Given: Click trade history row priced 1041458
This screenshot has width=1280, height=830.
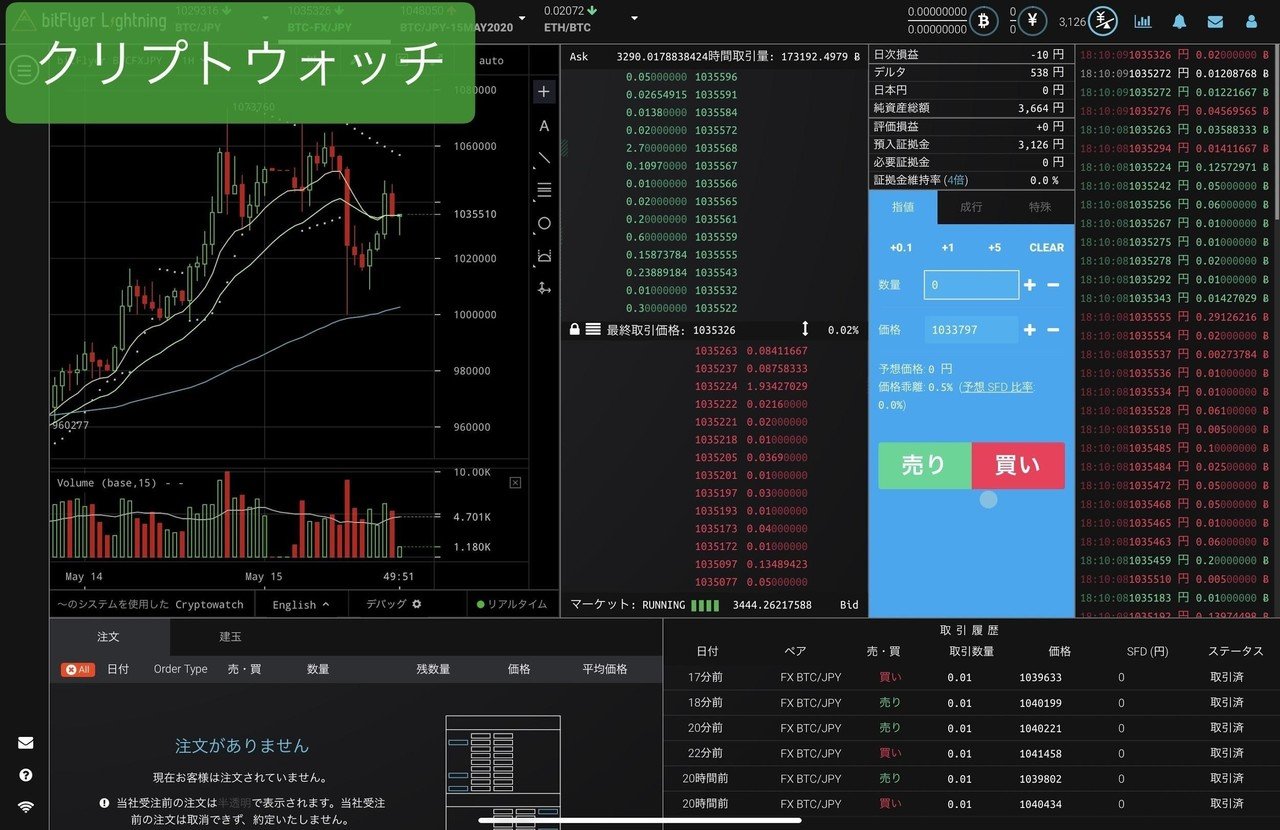Looking at the screenshot, I should (971, 753).
